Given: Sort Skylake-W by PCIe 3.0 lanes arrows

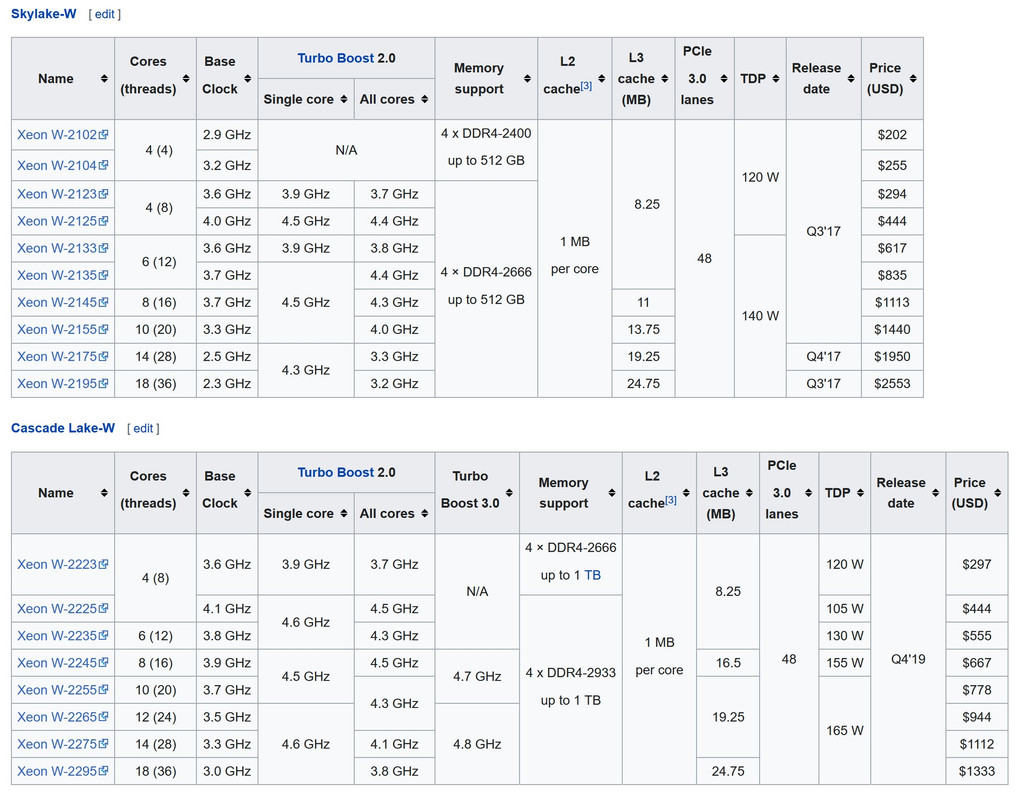Looking at the screenshot, I should click(x=724, y=79).
